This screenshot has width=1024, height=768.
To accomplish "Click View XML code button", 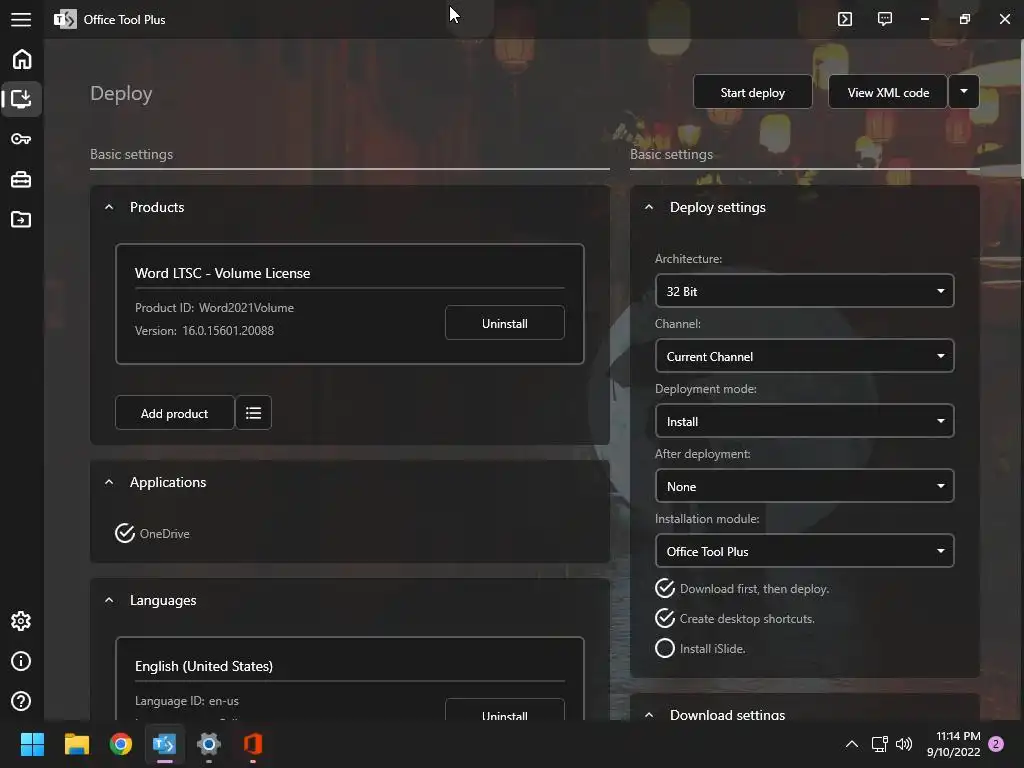I will point(888,92).
